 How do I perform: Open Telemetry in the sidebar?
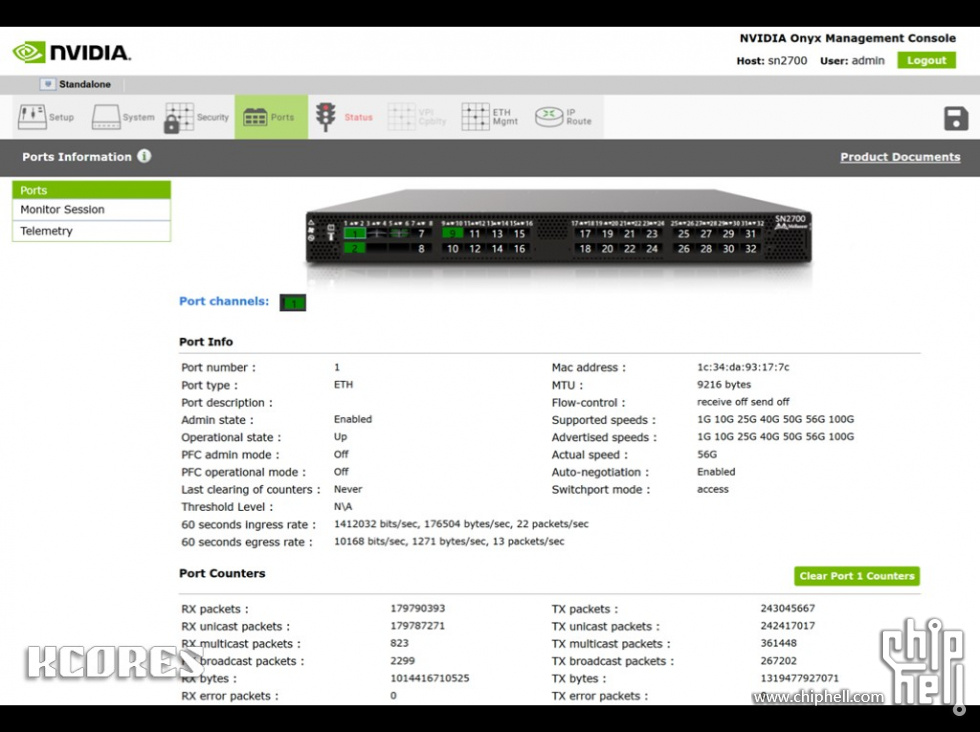tap(91, 231)
